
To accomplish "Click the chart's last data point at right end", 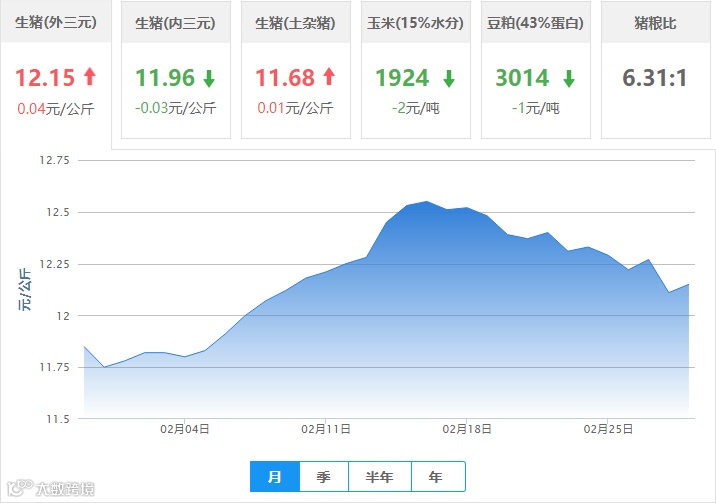I will [x=688, y=284].
